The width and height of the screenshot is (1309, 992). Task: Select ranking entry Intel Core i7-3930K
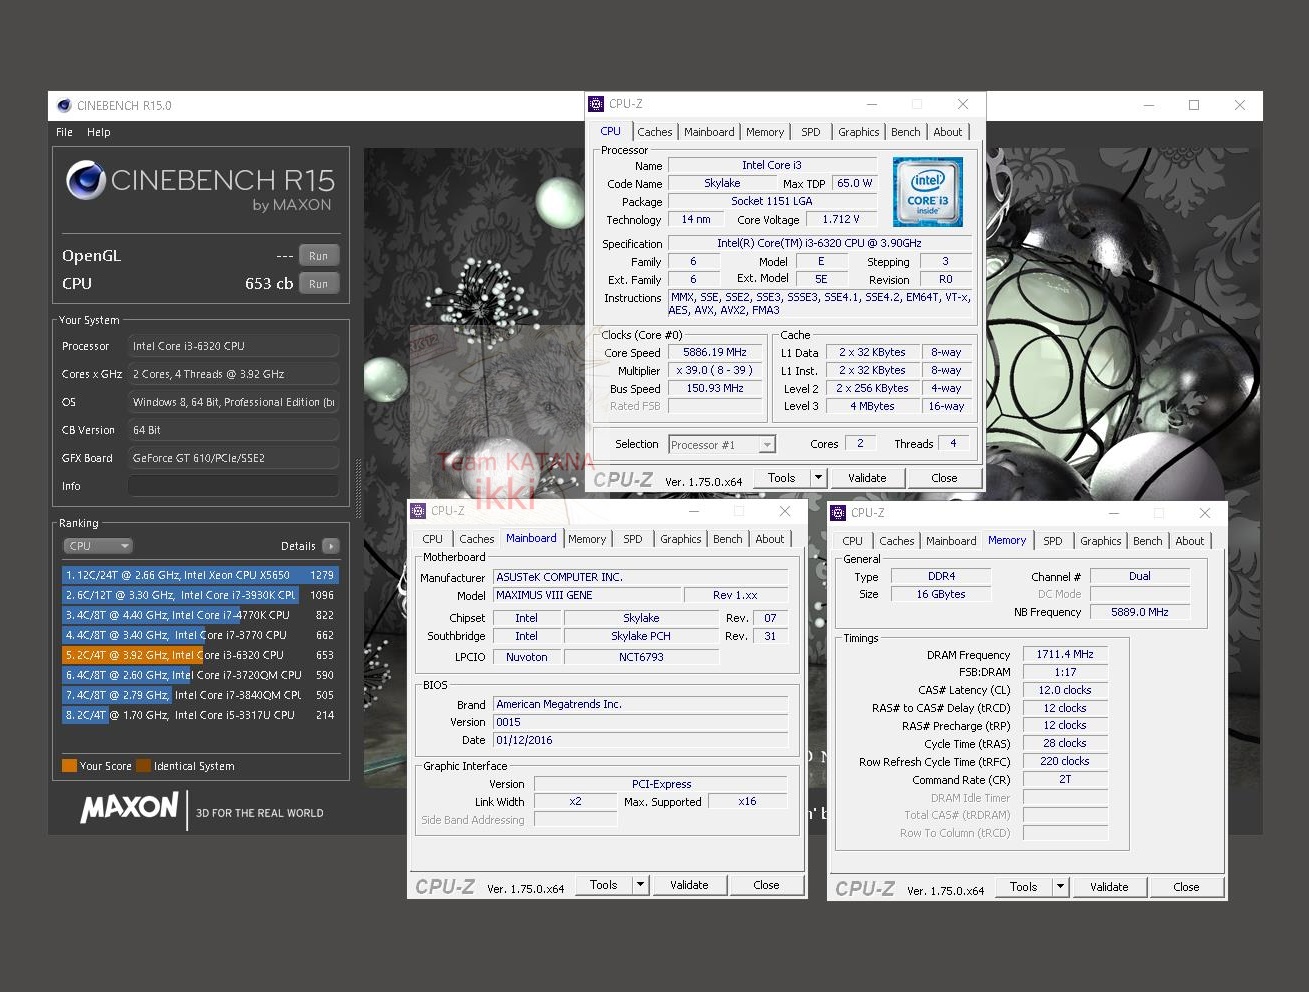tap(200, 595)
